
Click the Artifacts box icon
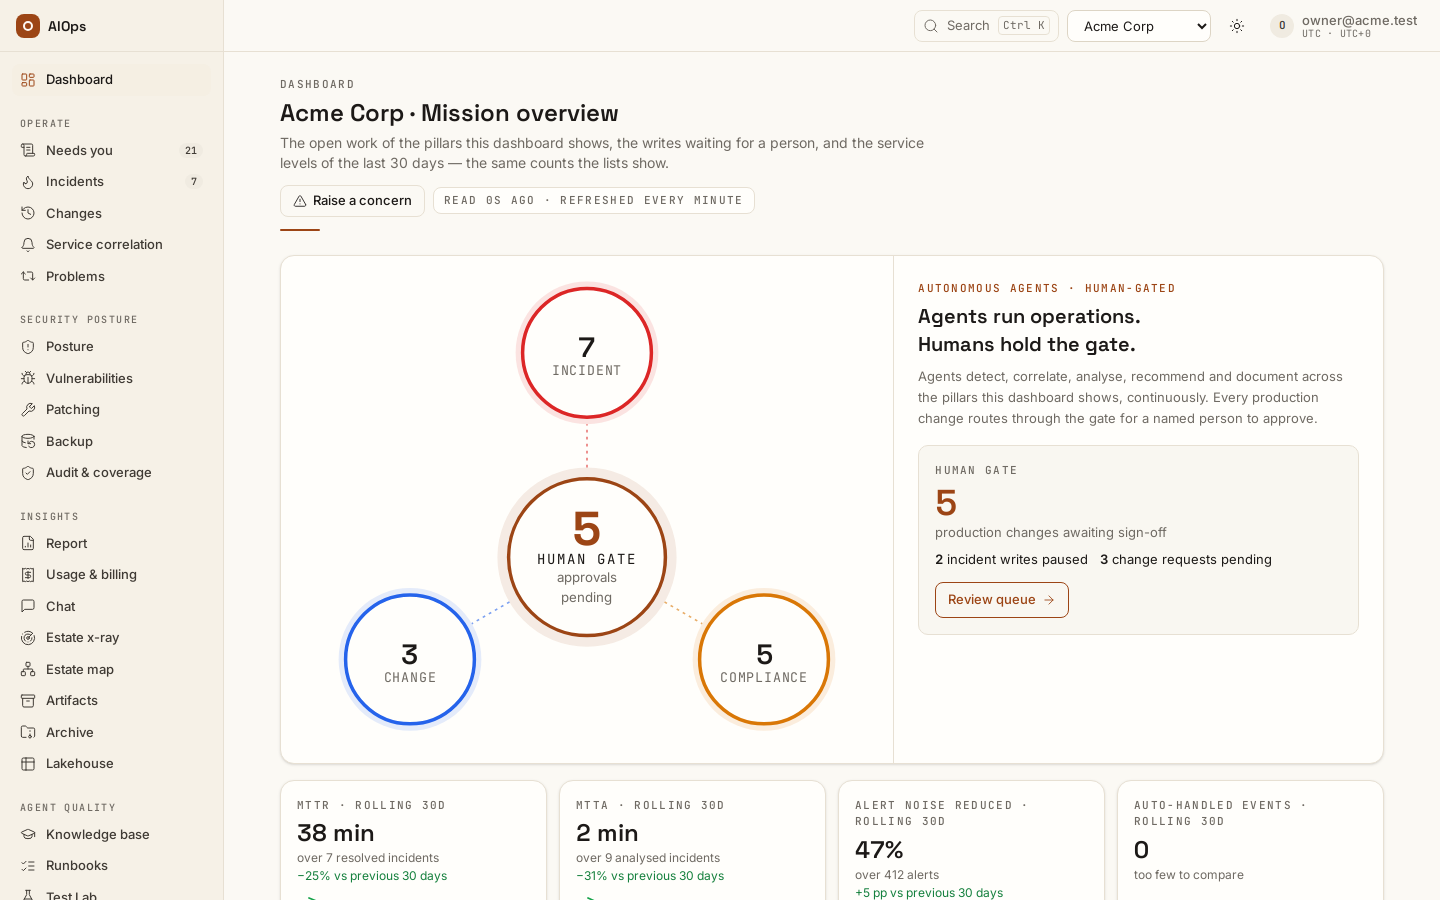(x=28, y=701)
